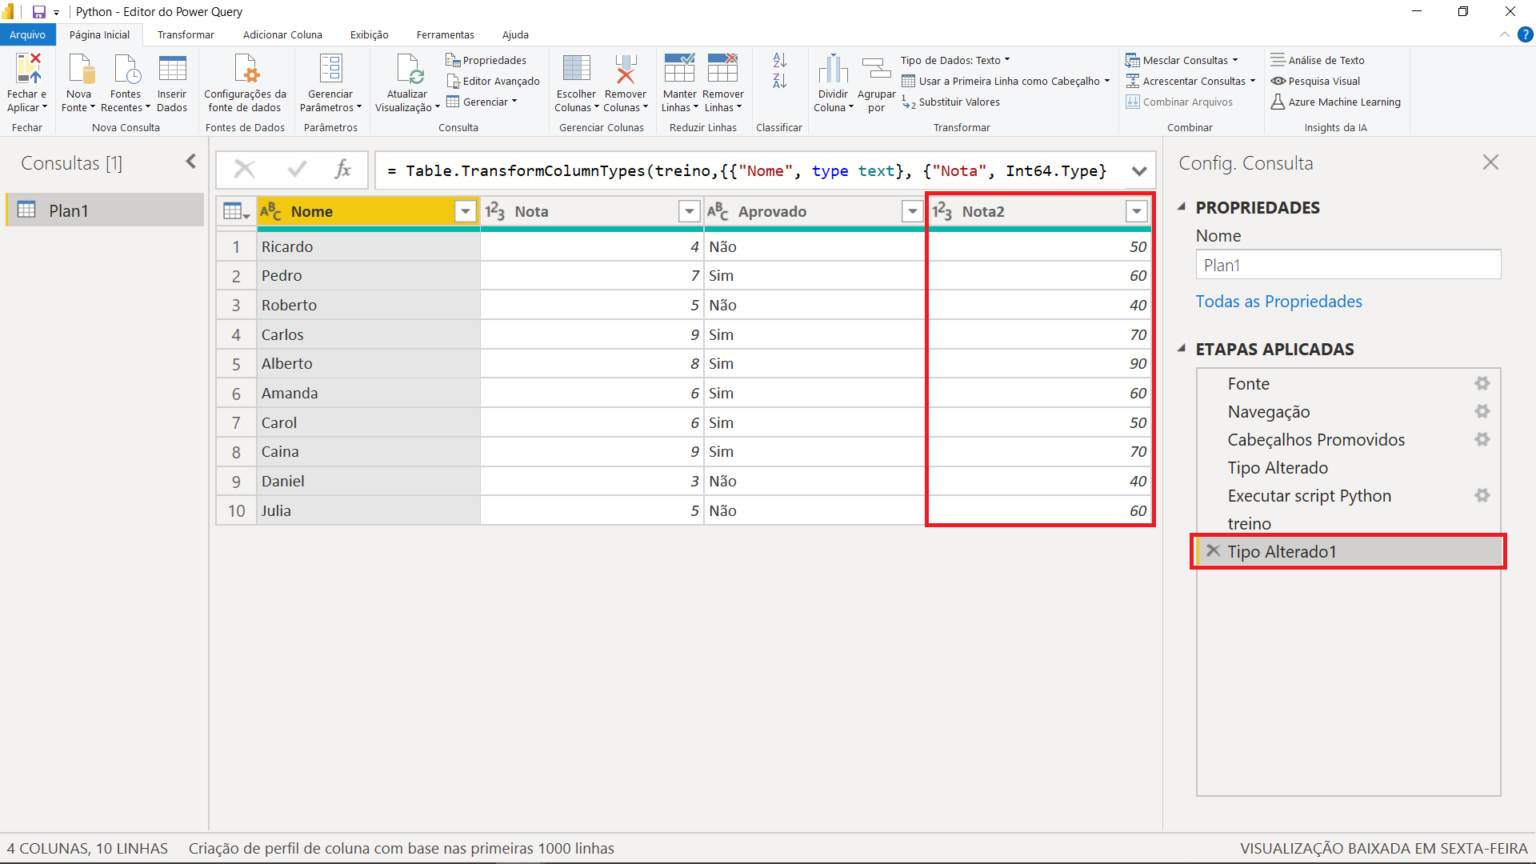Open Tipo de Dados dropdown
1536x864 pixels.
pyautogui.click(x=955, y=60)
